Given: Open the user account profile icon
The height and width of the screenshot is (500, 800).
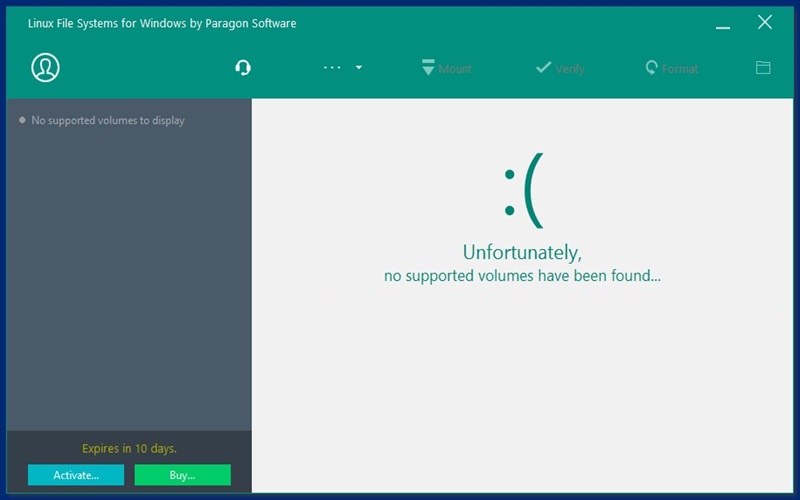Looking at the screenshot, I should tap(45, 67).
